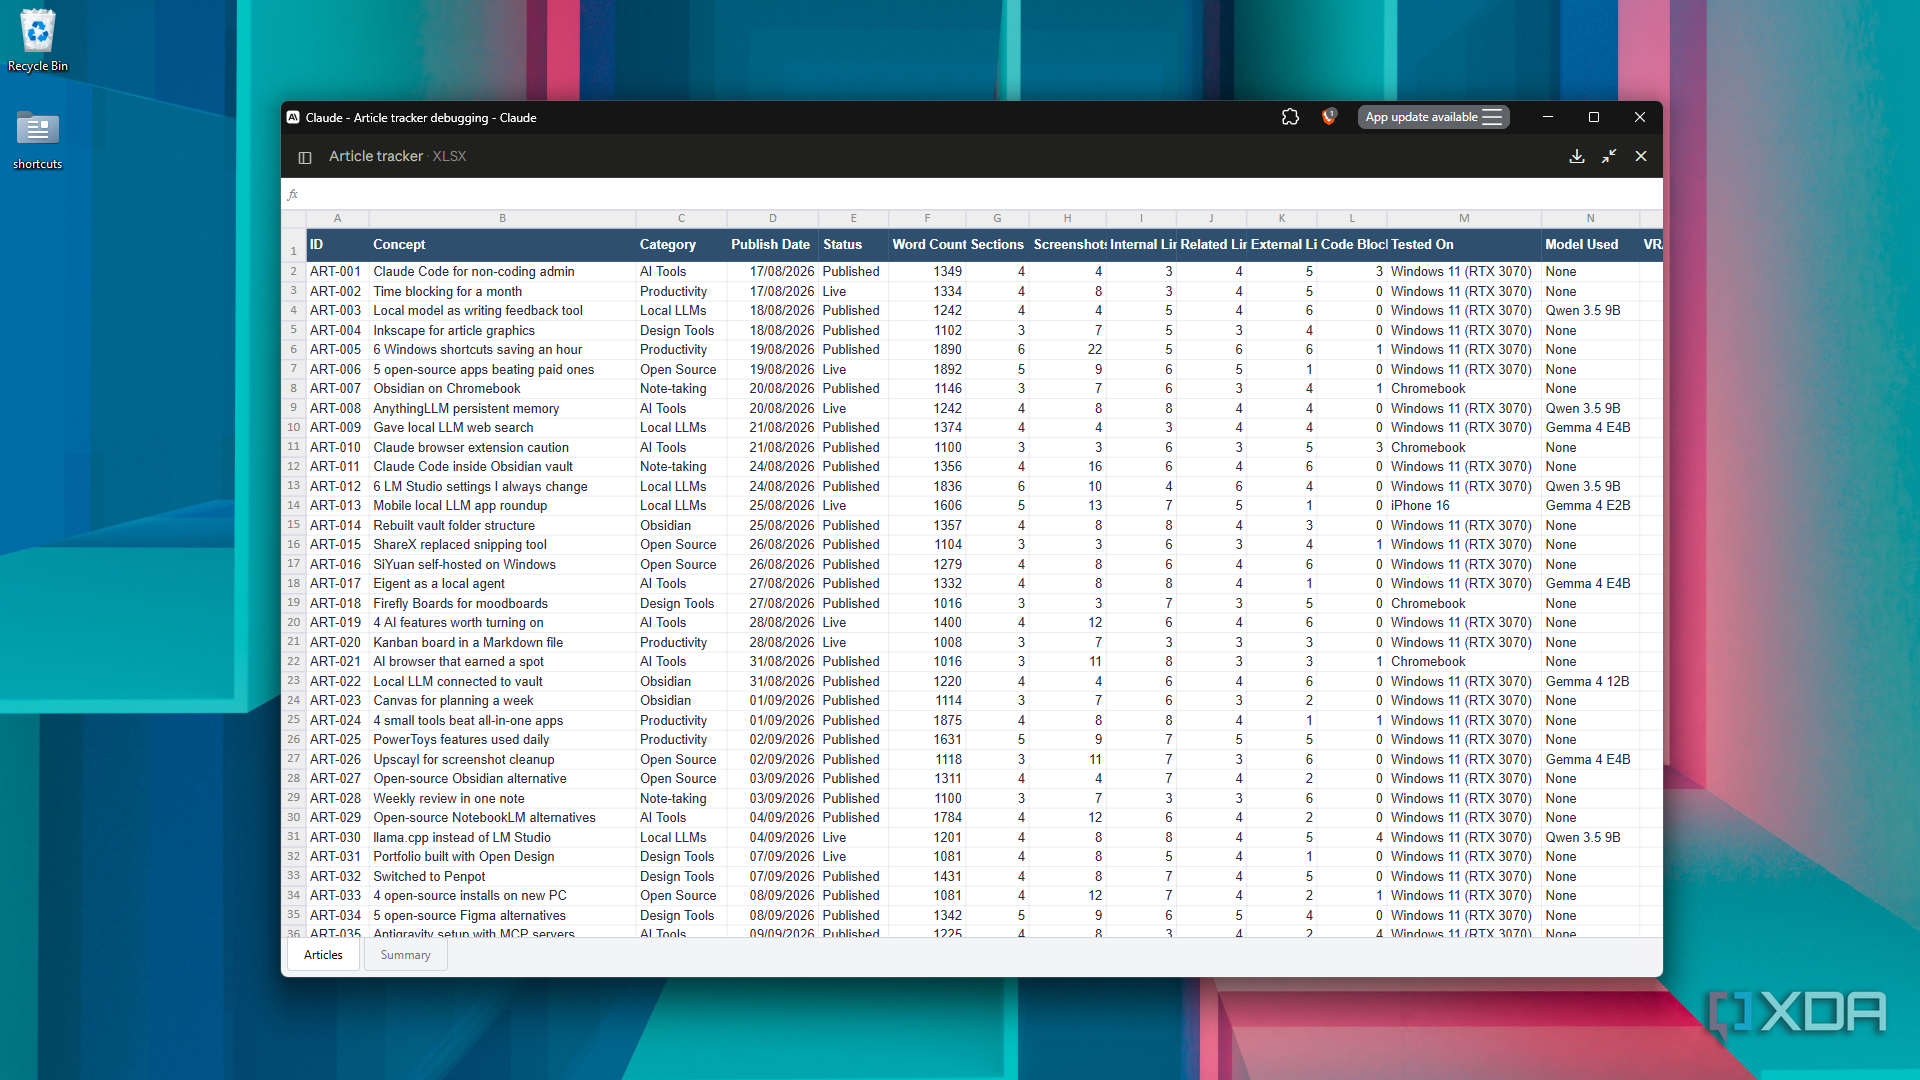Select 'Firefly Boards for moodboards' cell

[x=502, y=603]
